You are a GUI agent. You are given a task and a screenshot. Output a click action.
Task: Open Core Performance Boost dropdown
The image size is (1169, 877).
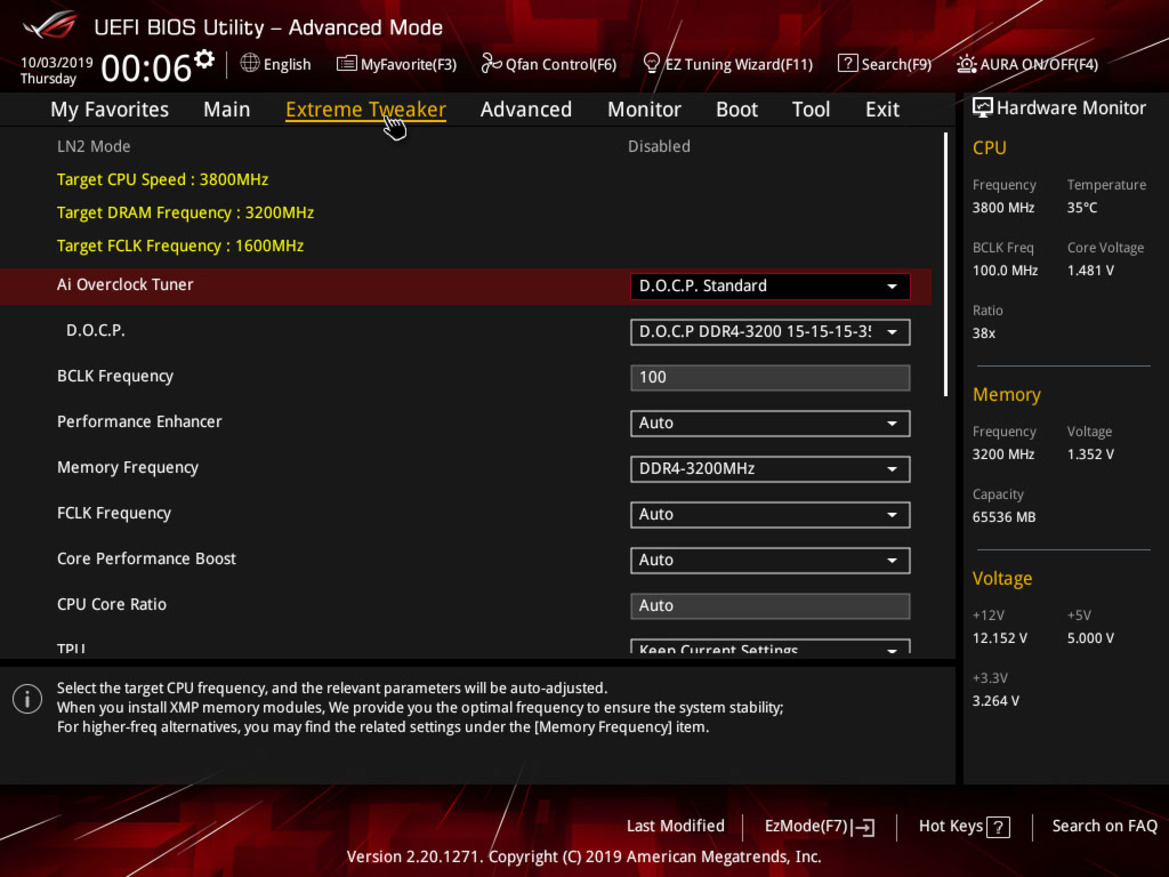769,560
